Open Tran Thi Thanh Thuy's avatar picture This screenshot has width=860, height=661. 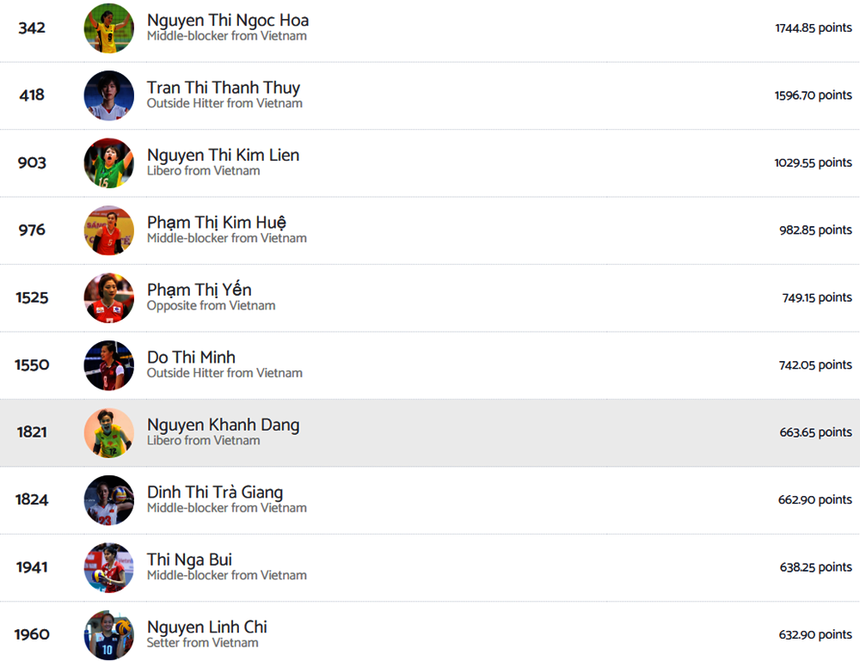[109, 95]
